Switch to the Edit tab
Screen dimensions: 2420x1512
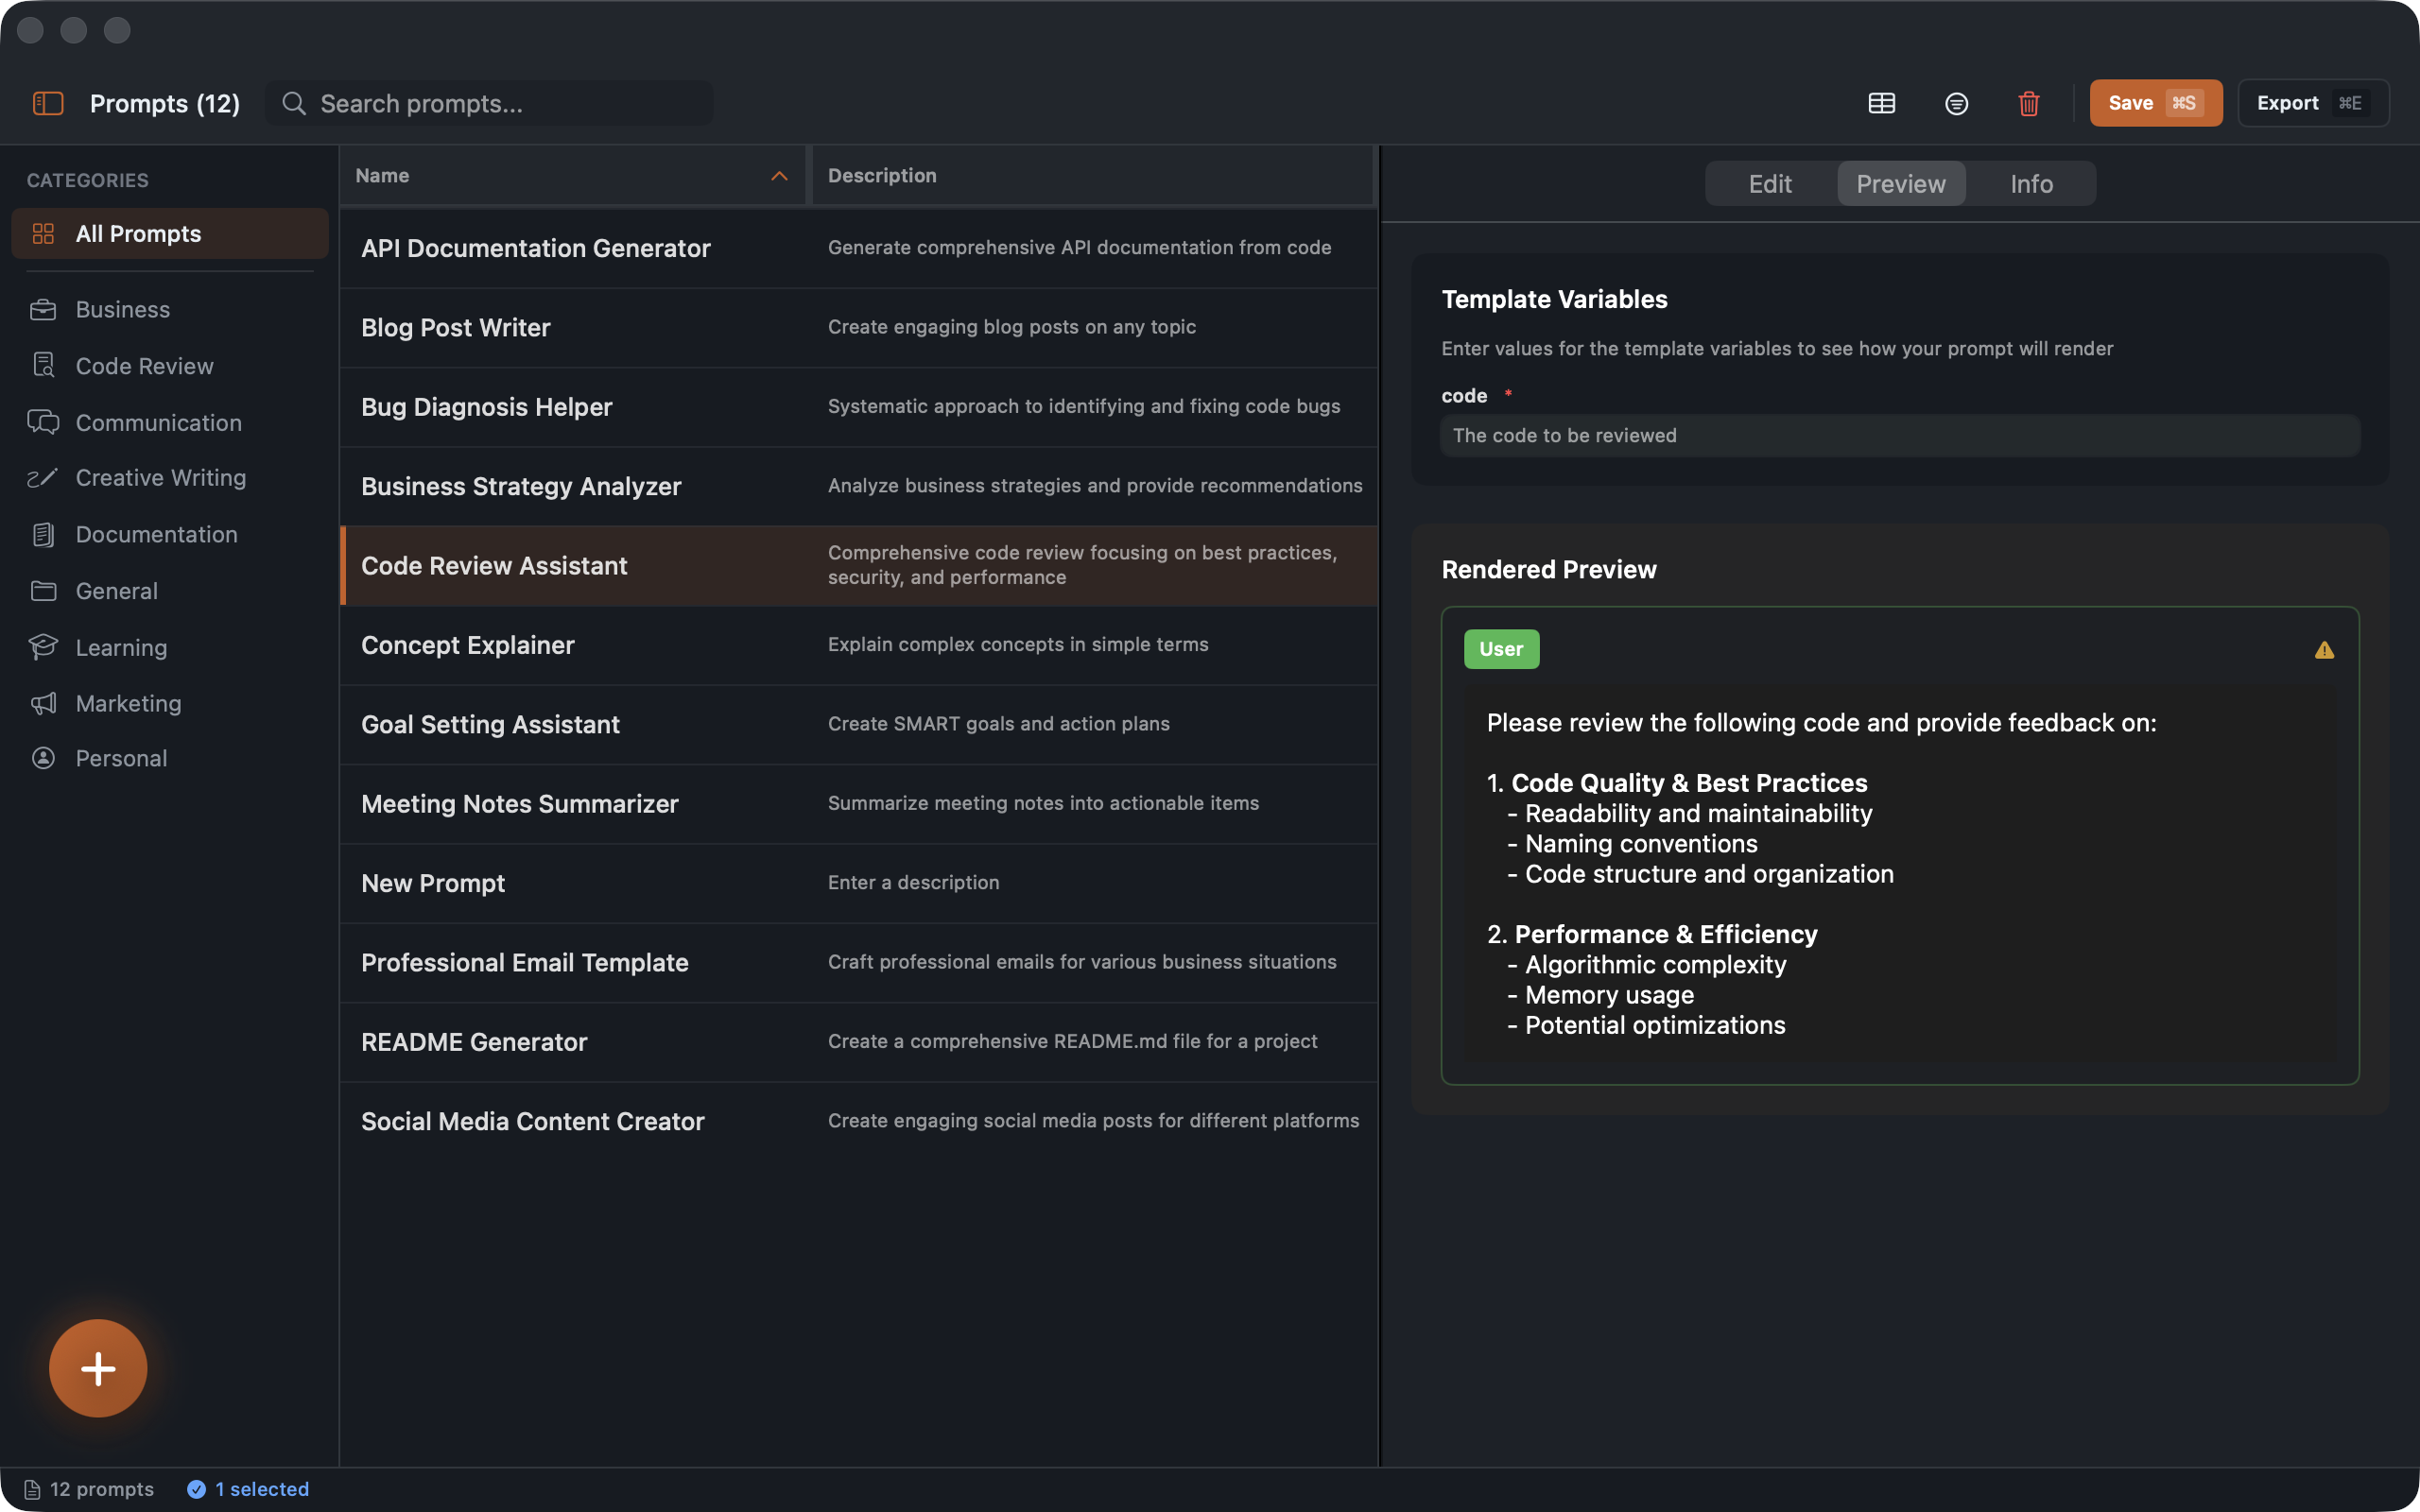pyautogui.click(x=1770, y=183)
